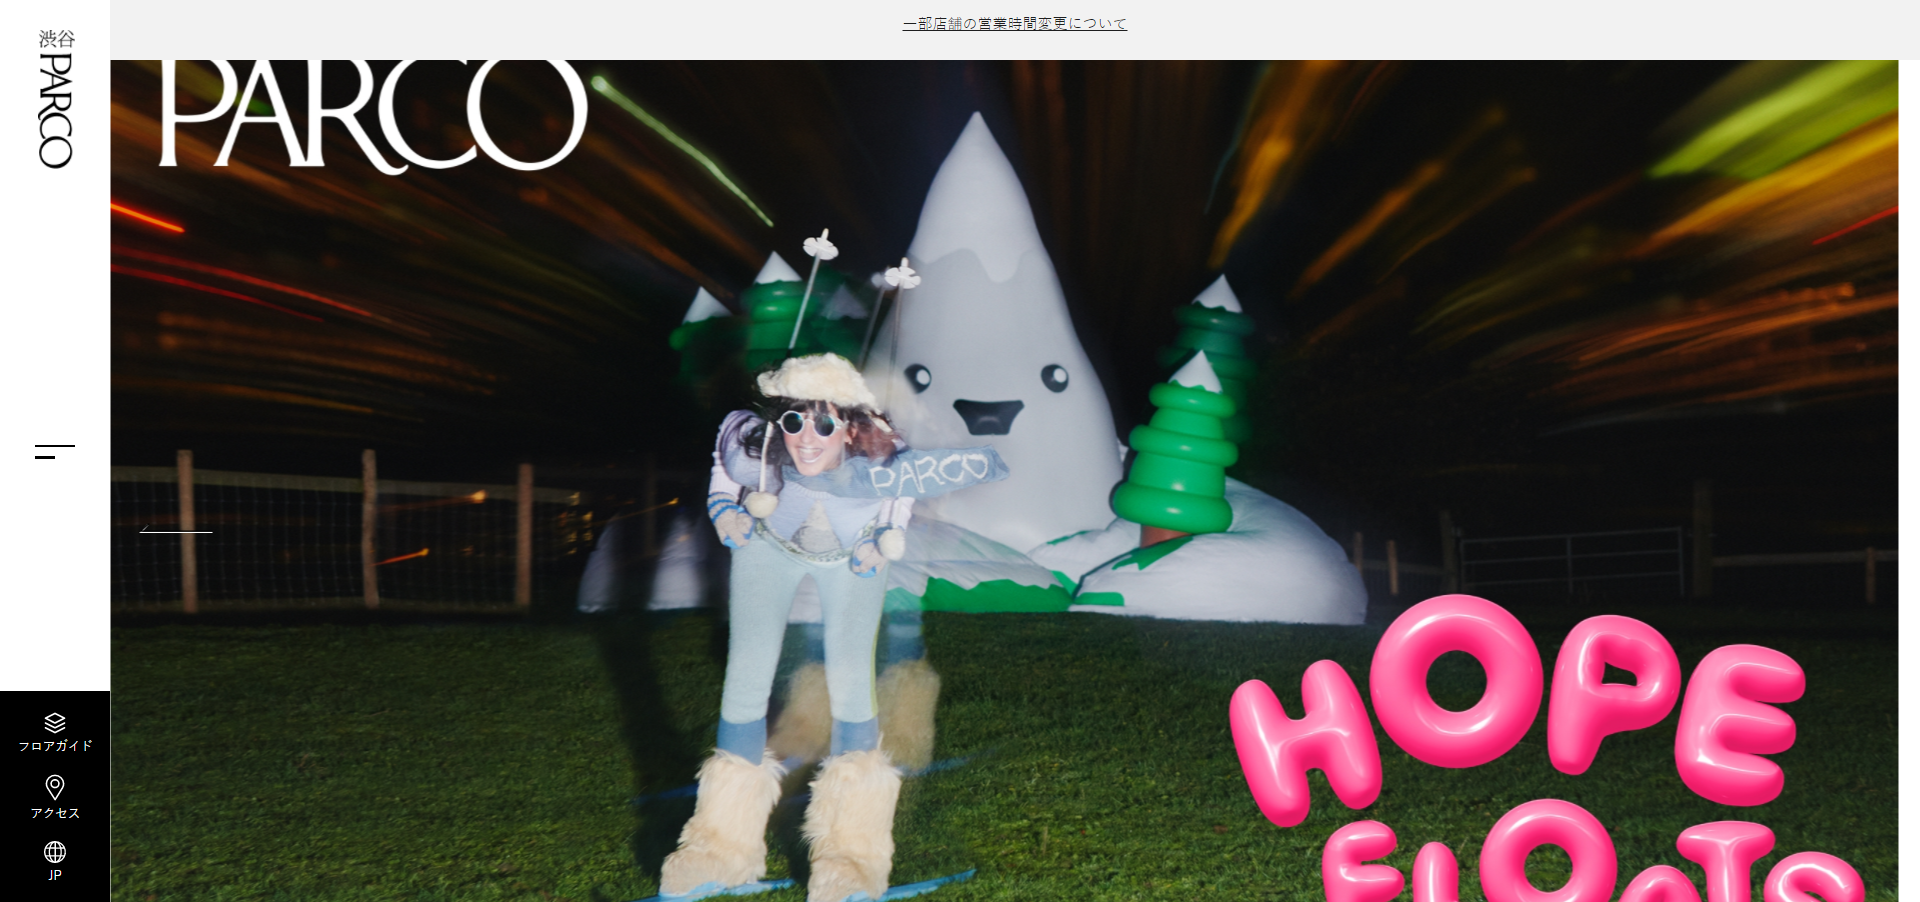Open the 一部店舗の営業時間変更について notice link
Screen dimensions: 1920x902
[1014, 23]
